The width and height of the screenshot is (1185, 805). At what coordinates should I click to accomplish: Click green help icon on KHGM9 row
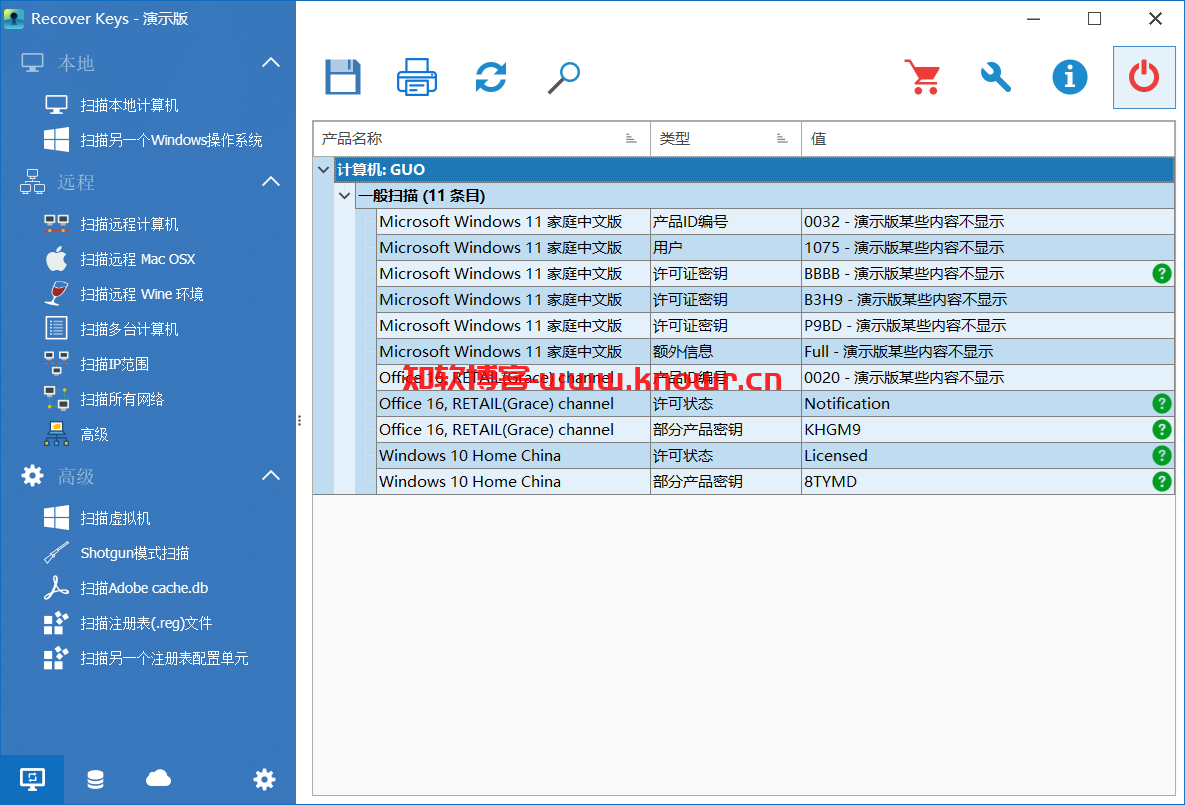coord(1162,429)
